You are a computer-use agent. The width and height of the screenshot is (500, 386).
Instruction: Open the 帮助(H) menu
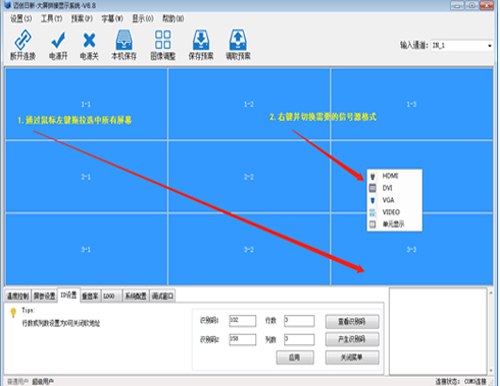coord(173,18)
